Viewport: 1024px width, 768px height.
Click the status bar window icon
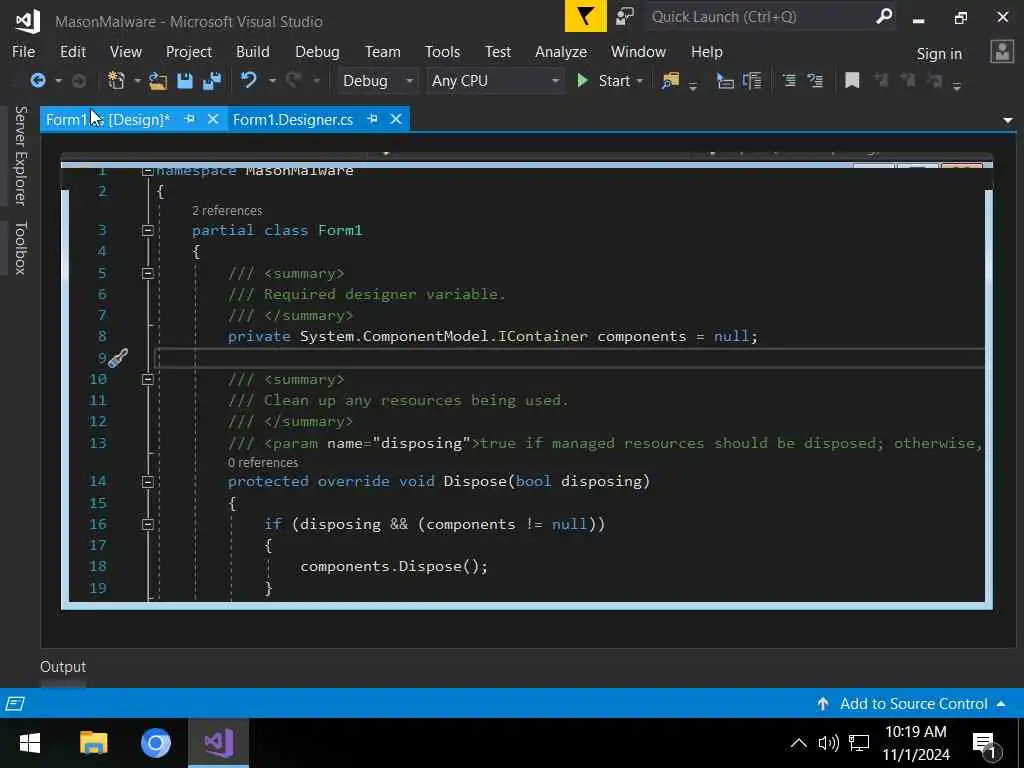(x=15, y=703)
